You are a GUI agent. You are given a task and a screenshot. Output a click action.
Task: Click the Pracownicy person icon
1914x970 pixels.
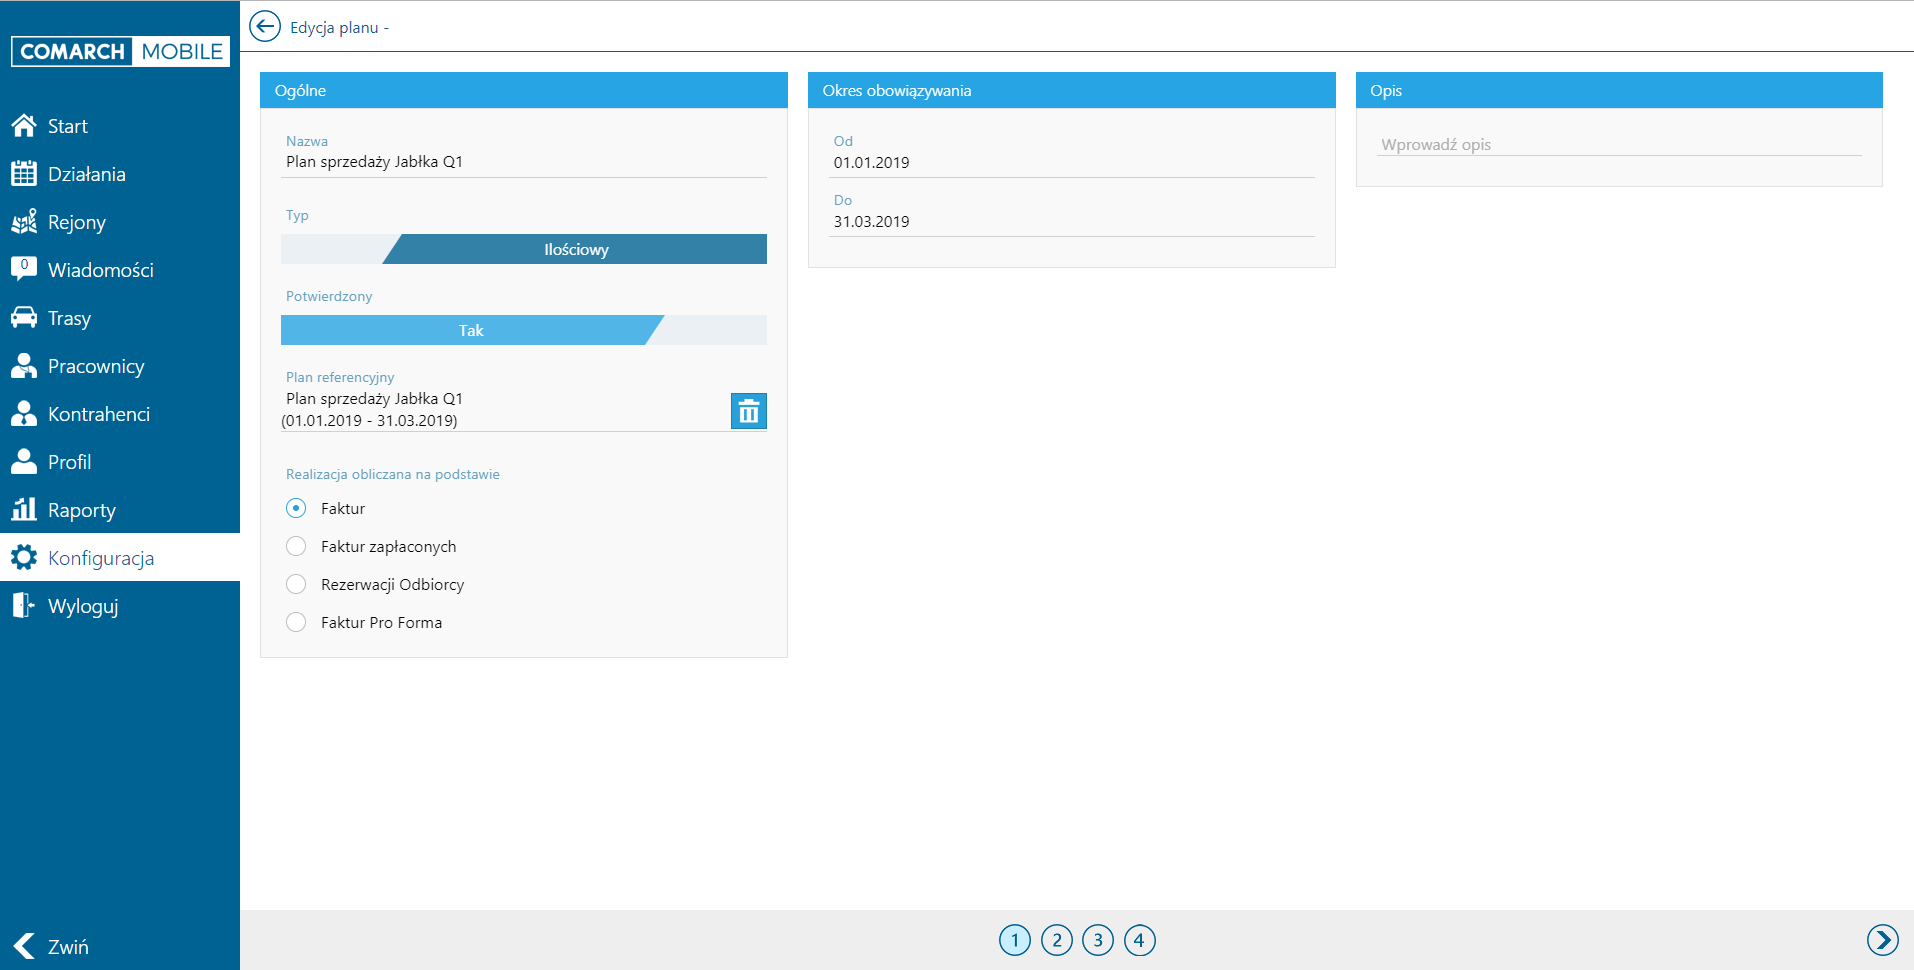[x=24, y=365]
